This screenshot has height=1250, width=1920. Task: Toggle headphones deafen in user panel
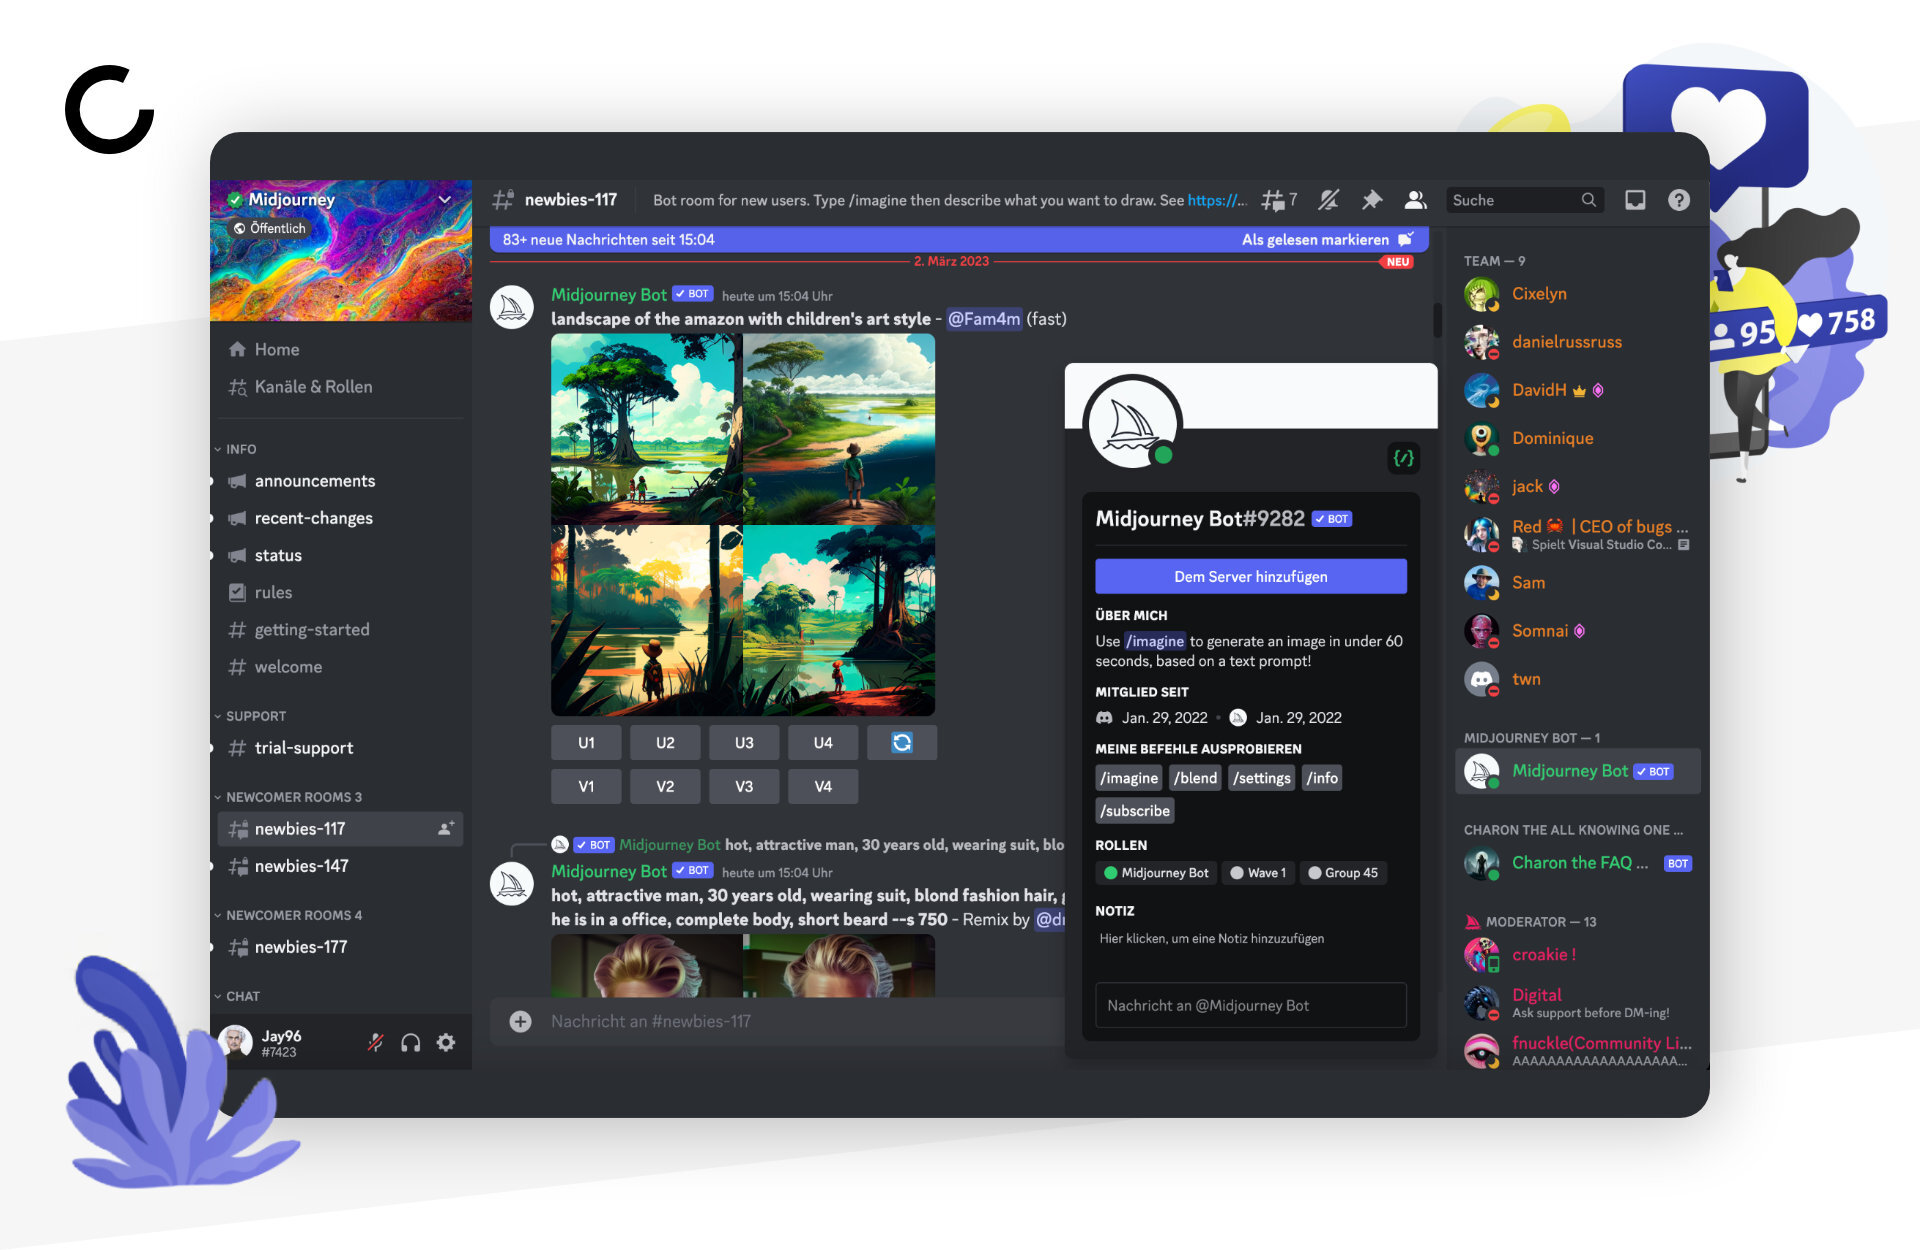click(x=411, y=1043)
